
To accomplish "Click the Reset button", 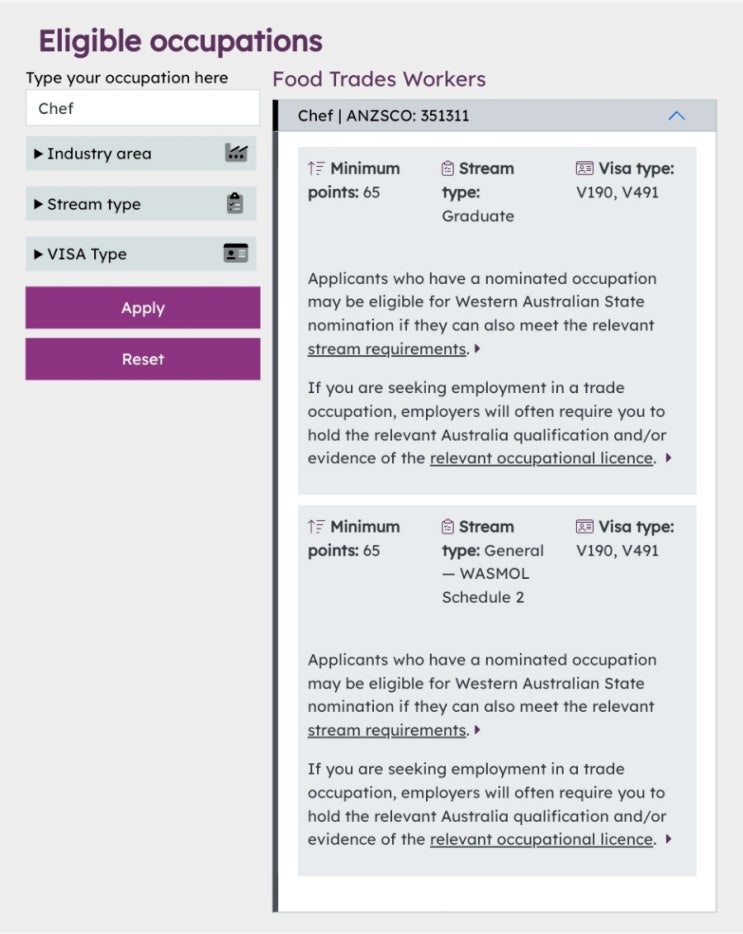I will point(143,359).
